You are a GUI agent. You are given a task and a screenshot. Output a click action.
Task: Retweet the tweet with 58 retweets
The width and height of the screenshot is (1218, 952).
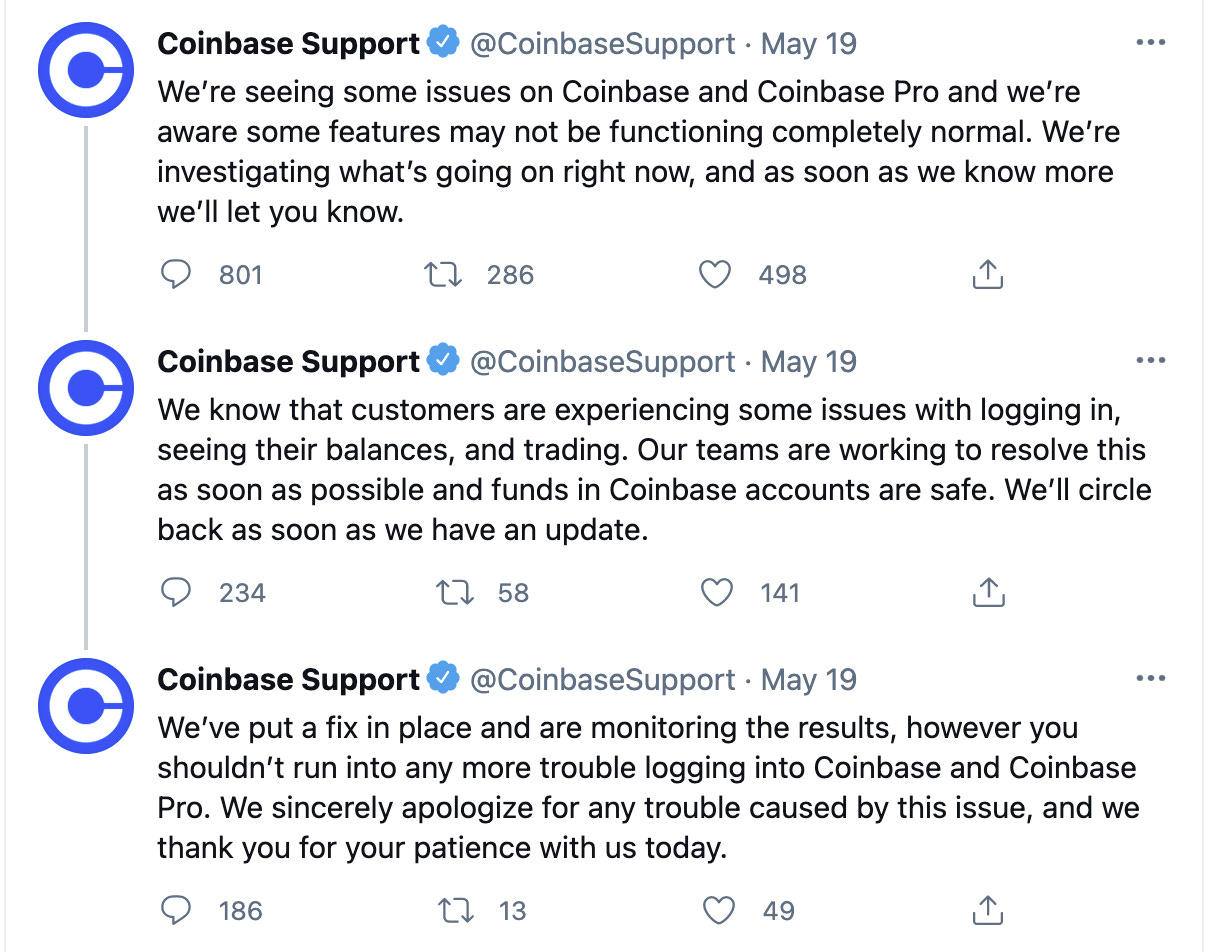[x=457, y=592]
